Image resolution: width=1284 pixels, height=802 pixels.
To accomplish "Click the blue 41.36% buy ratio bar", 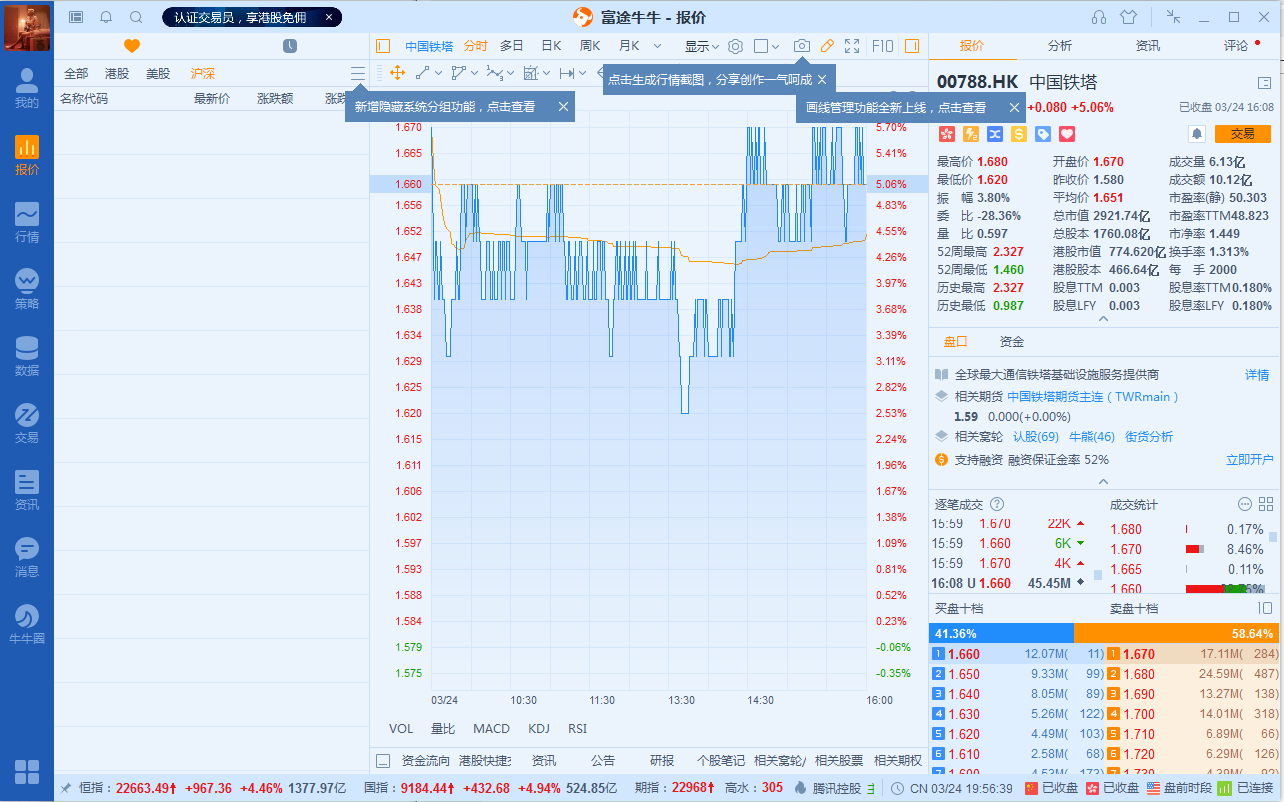I will tap(1001, 634).
